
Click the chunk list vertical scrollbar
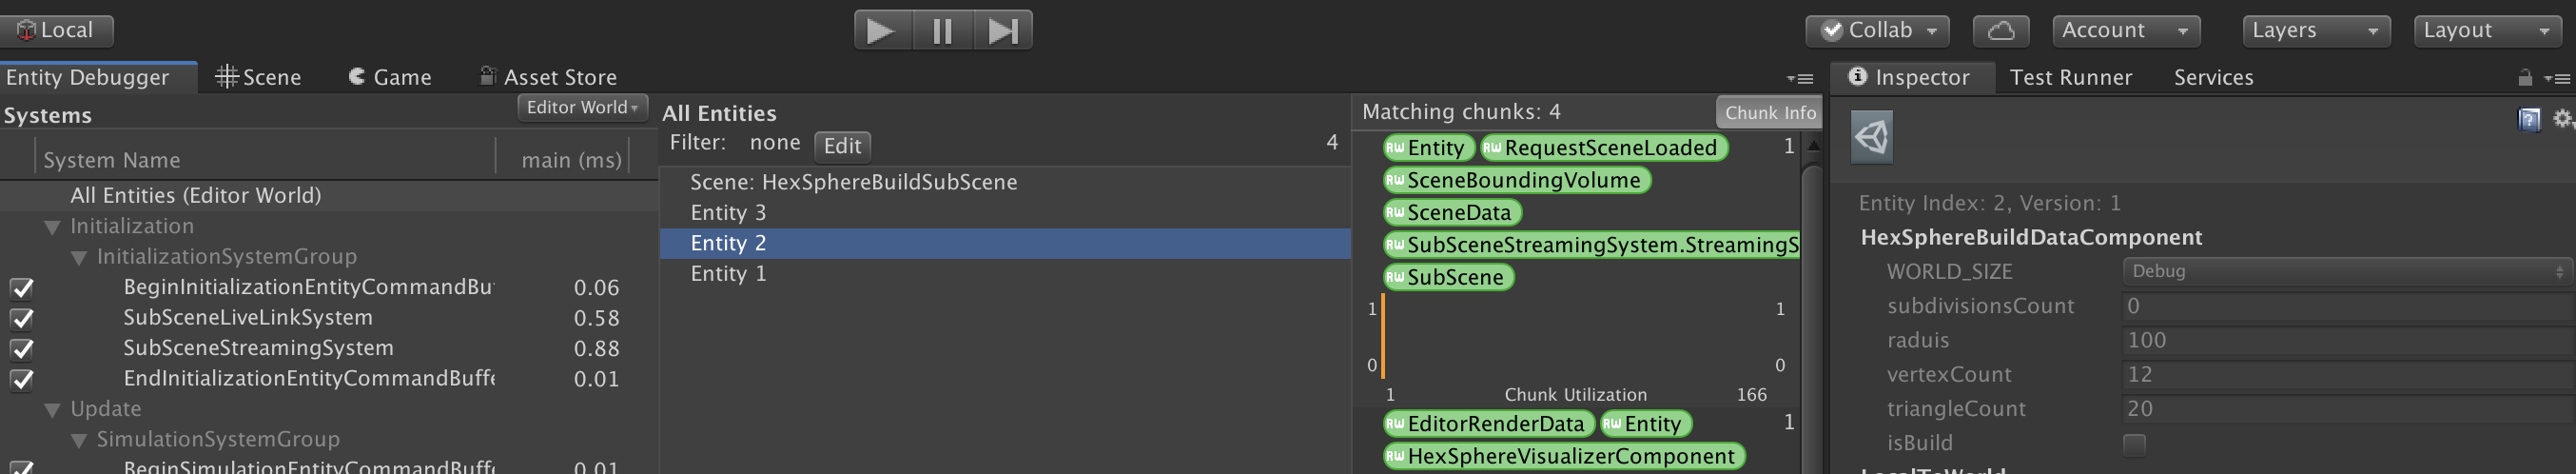pyautogui.click(x=1811, y=300)
